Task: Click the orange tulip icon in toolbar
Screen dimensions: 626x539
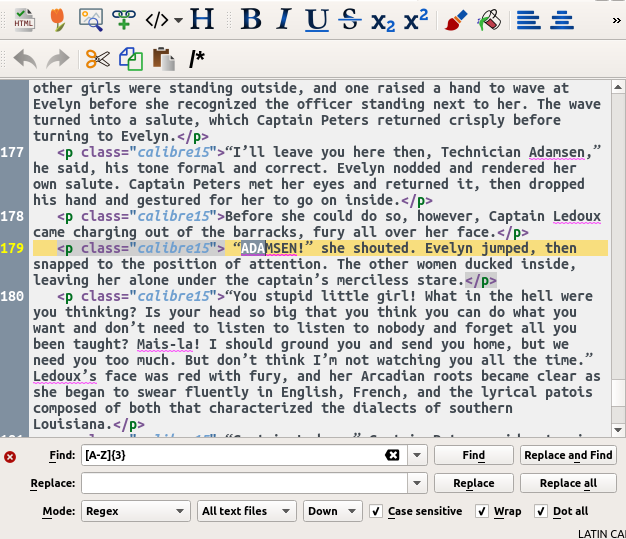Action: click(58, 19)
